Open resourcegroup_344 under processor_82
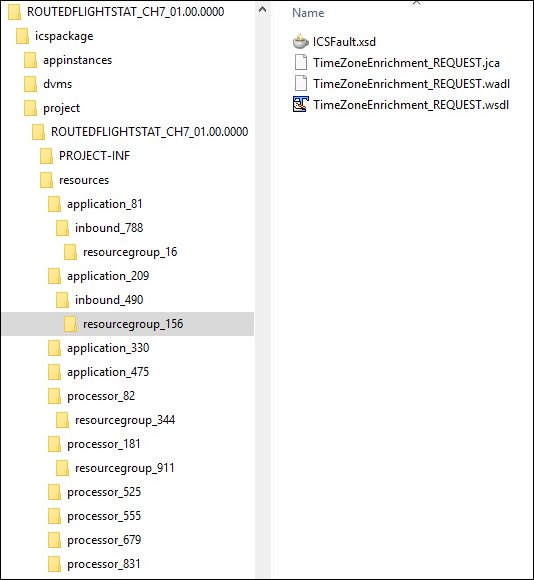 pyautogui.click(x=125, y=420)
